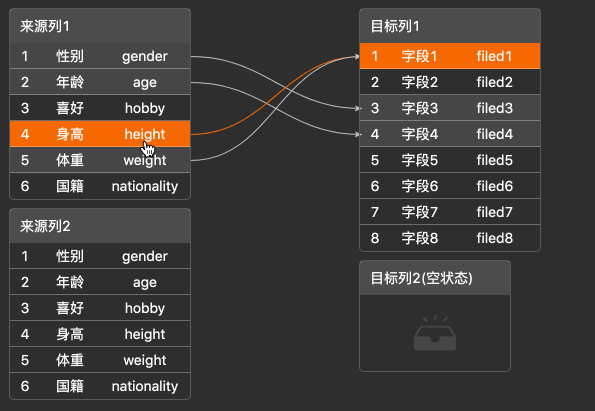Select the age row in 来源列1
Image resolution: width=595 pixels, height=411 pixels.
100,82
